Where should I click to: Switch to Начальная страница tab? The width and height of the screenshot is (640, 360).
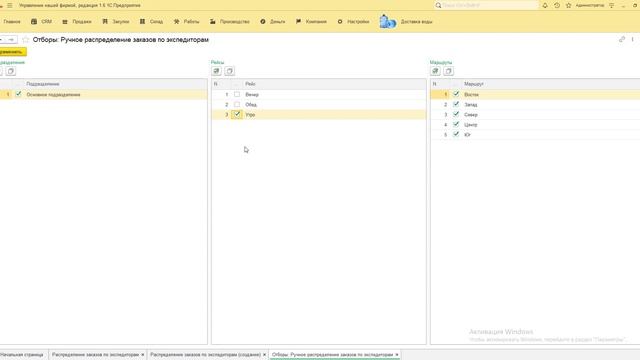(23, 355)
